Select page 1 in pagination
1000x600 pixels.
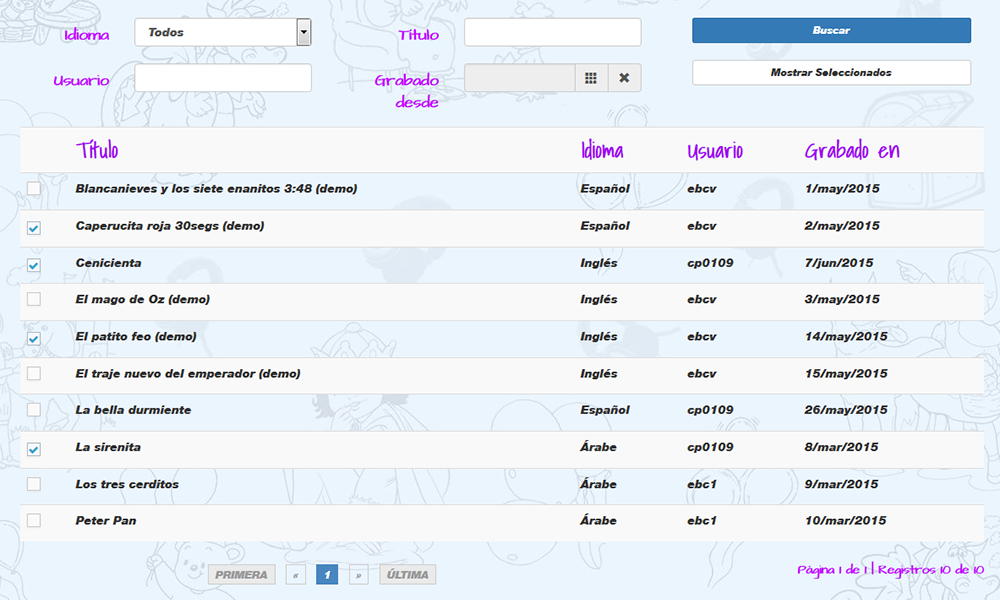click(326, 575)
